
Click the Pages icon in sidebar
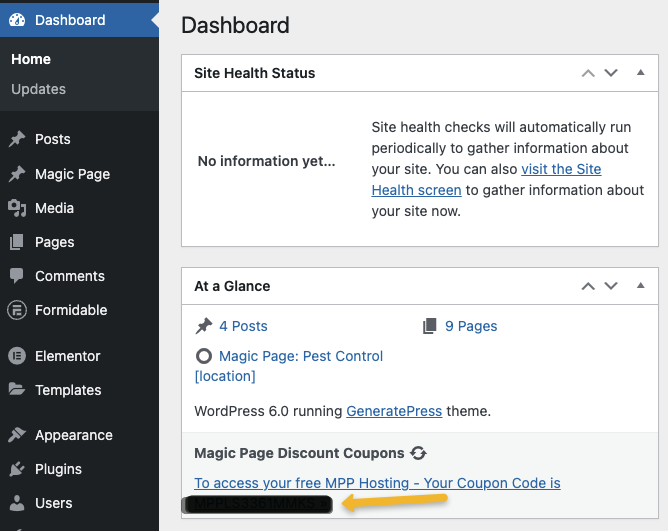17,242
